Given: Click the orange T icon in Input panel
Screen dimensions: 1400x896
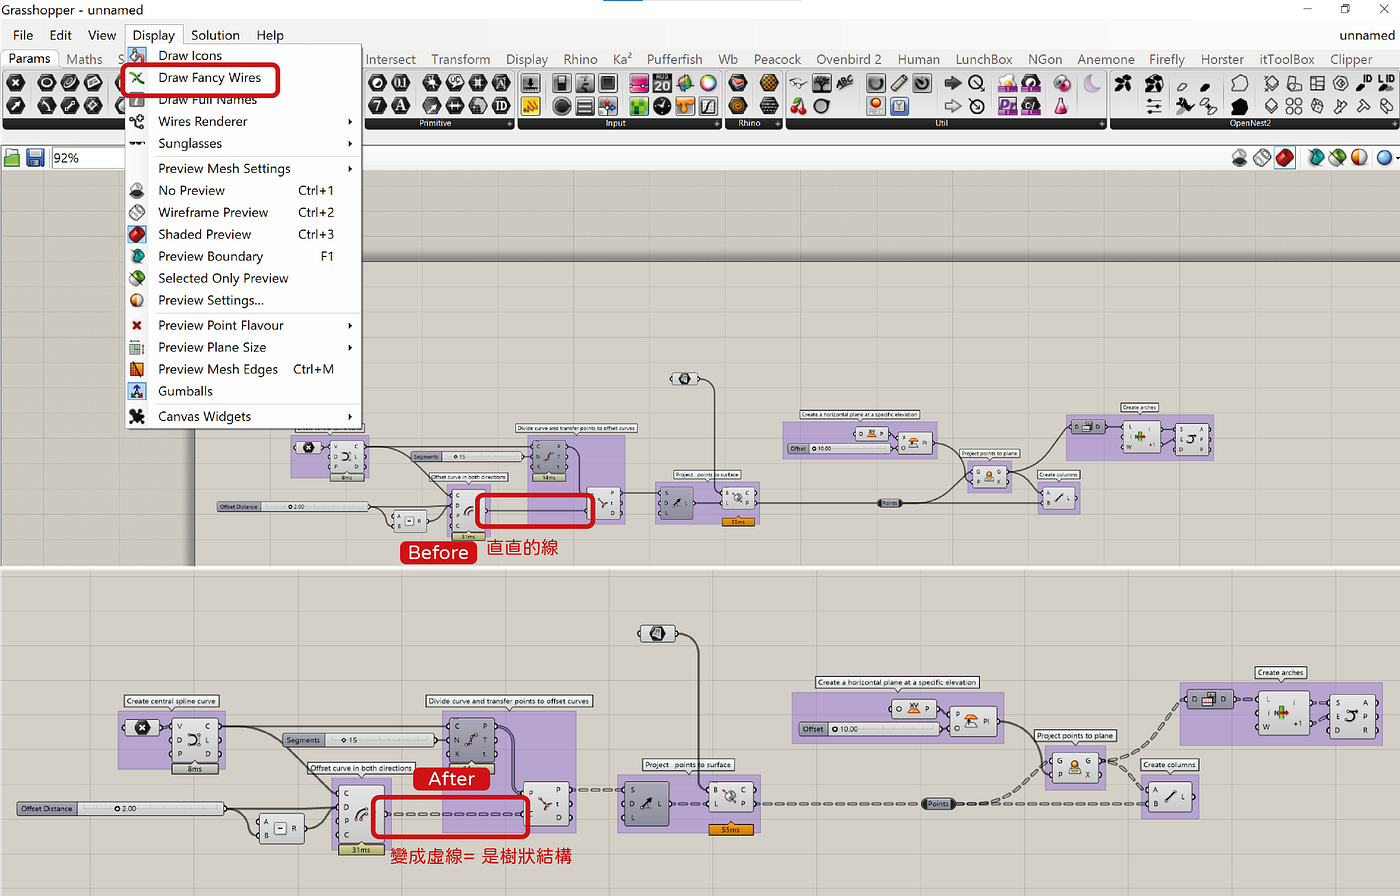Looking at the screenshot, I should (685, 105).
